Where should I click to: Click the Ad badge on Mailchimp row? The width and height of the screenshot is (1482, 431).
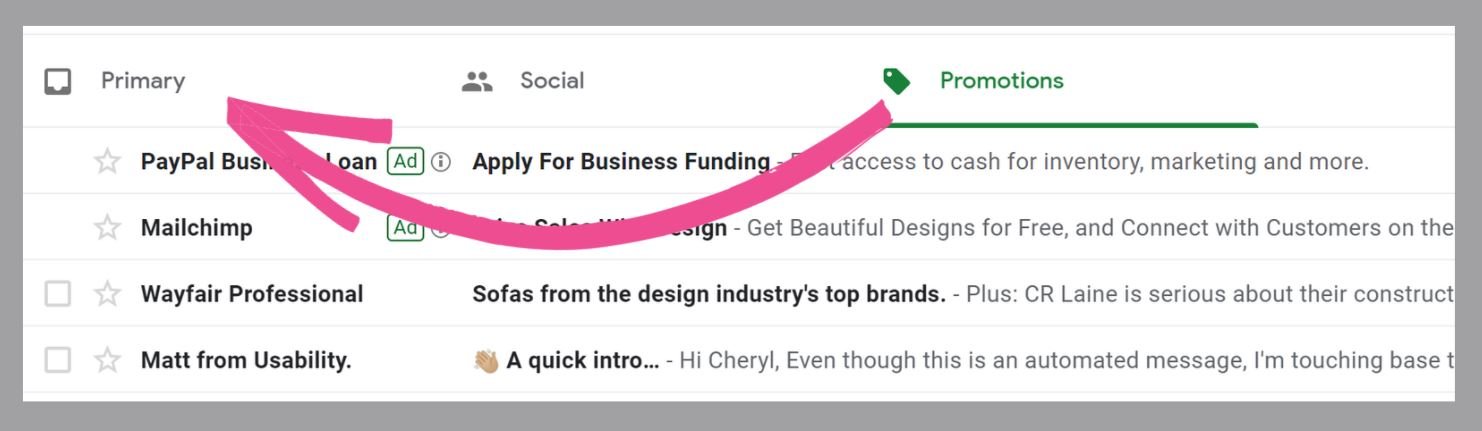coord(405,228)
